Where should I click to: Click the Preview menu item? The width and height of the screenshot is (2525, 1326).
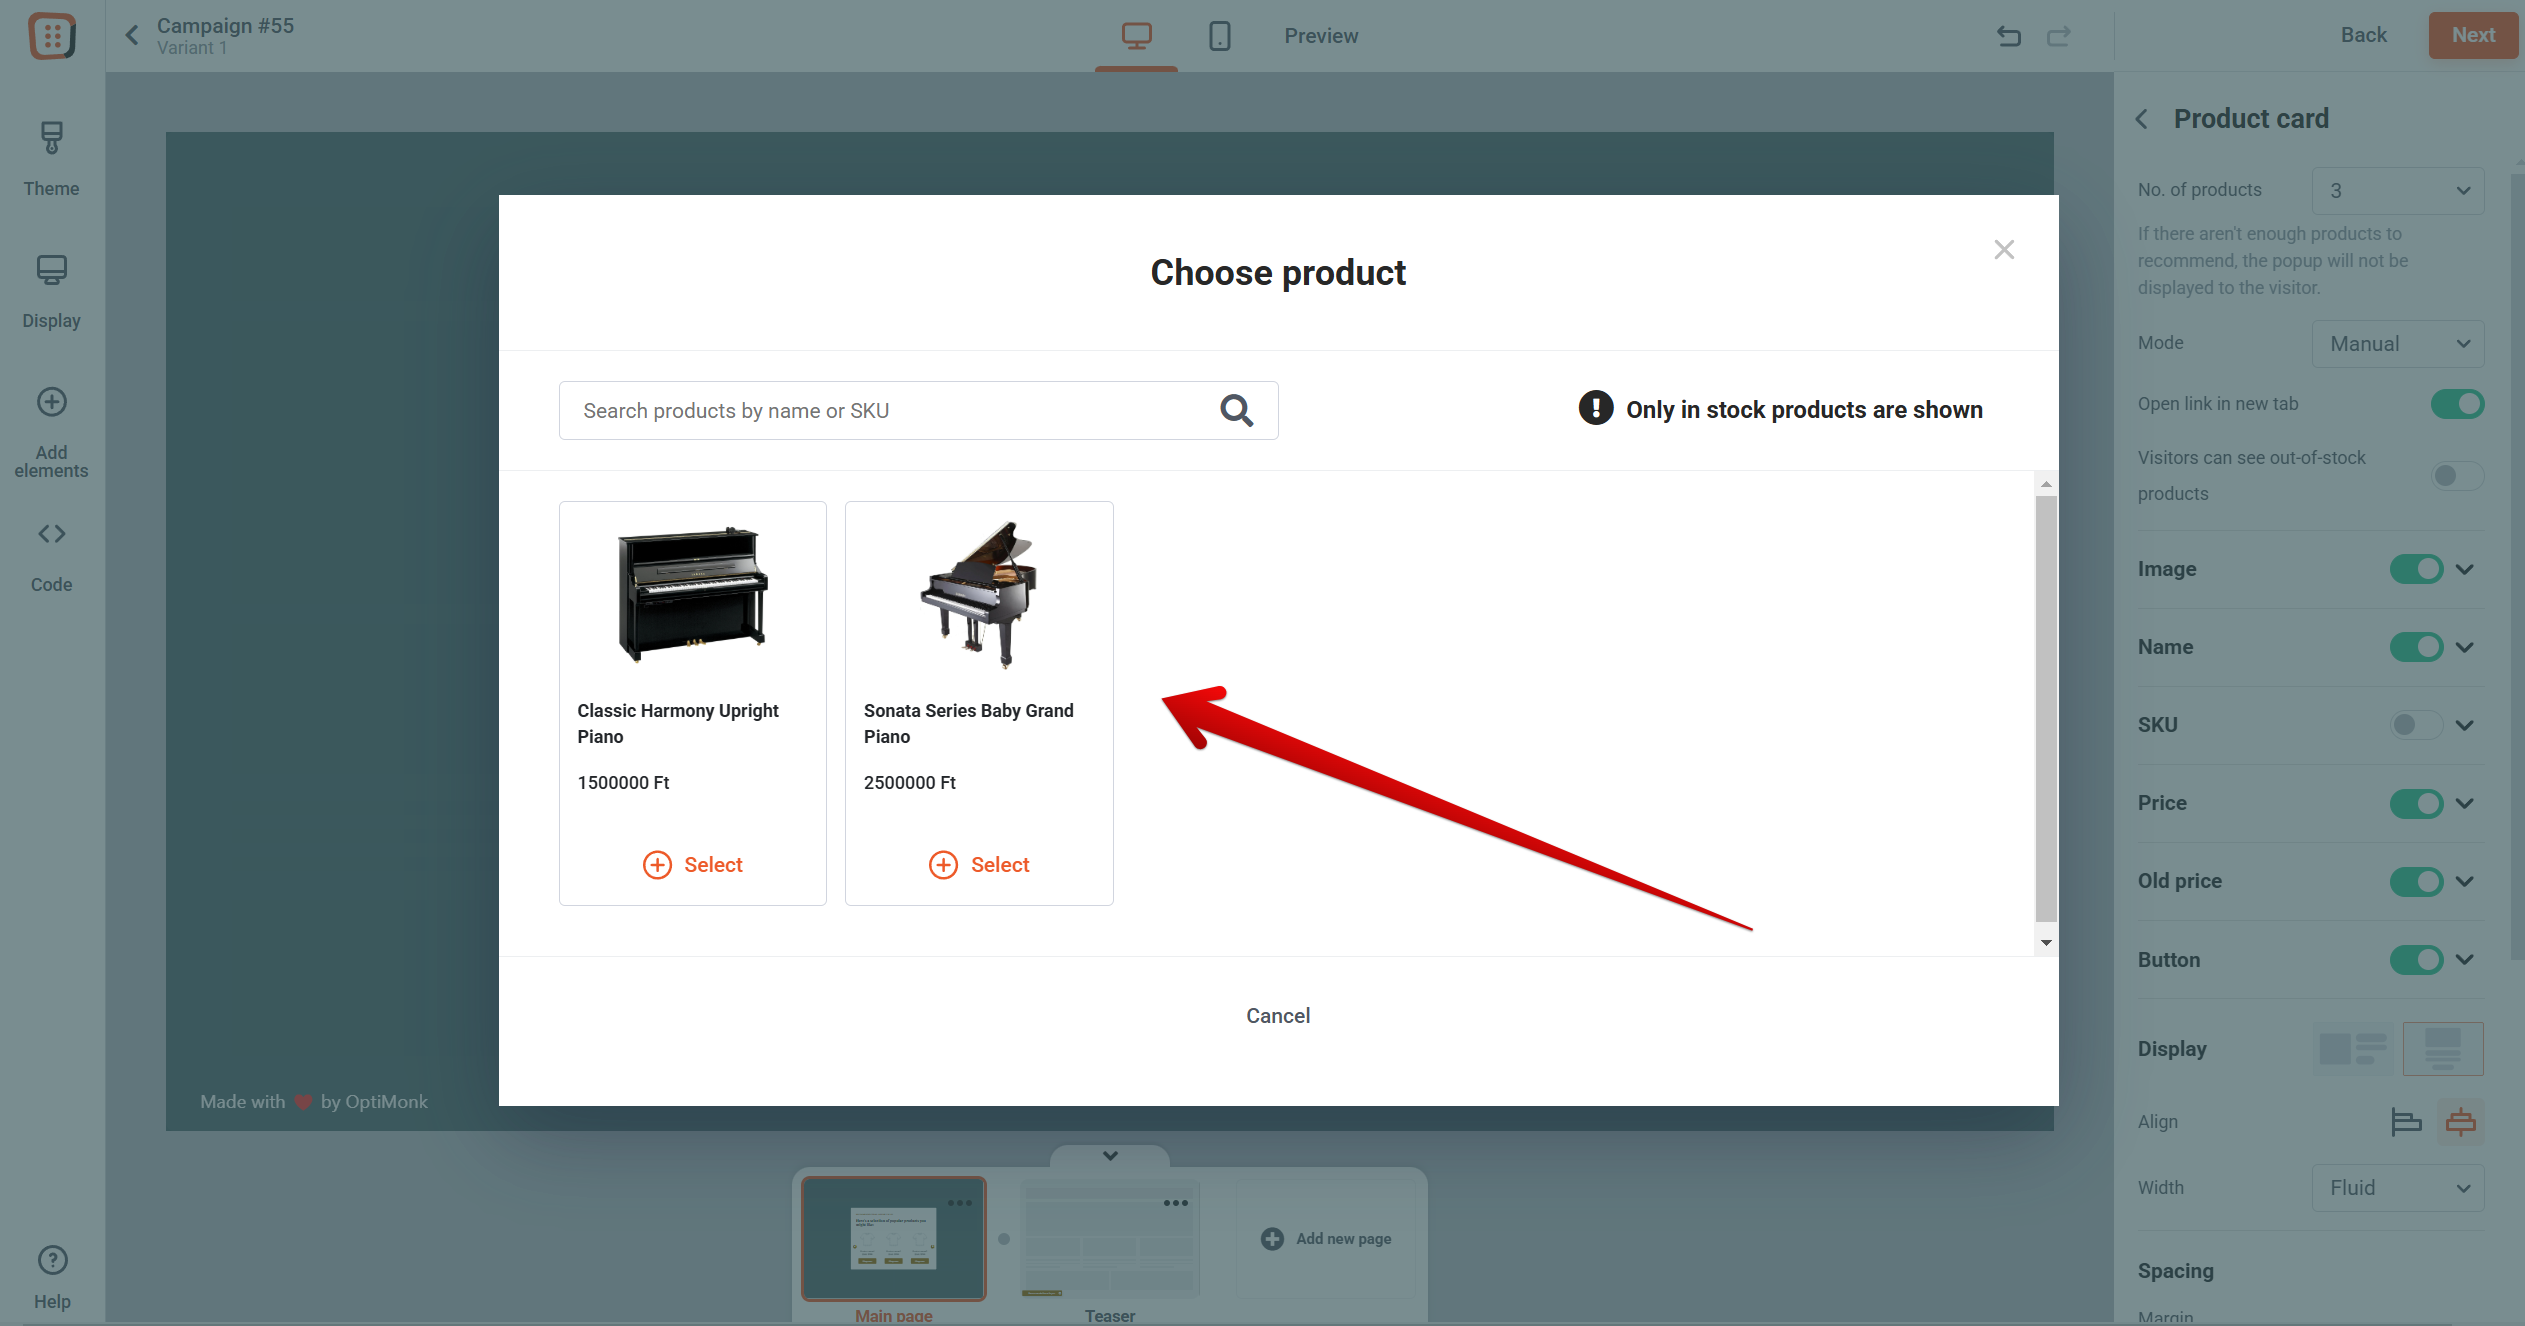coord(1321,36)
